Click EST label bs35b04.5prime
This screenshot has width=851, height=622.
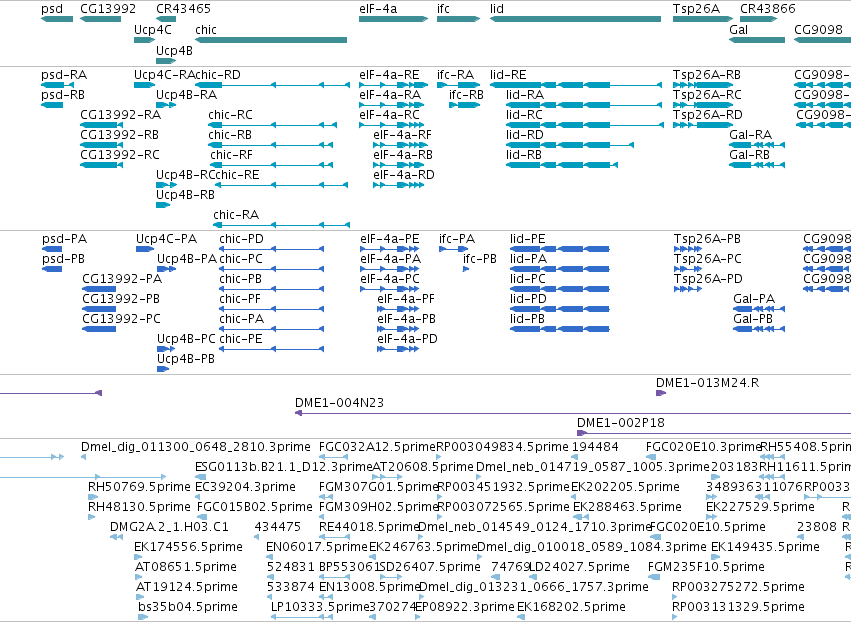click(x=188, y=607)
